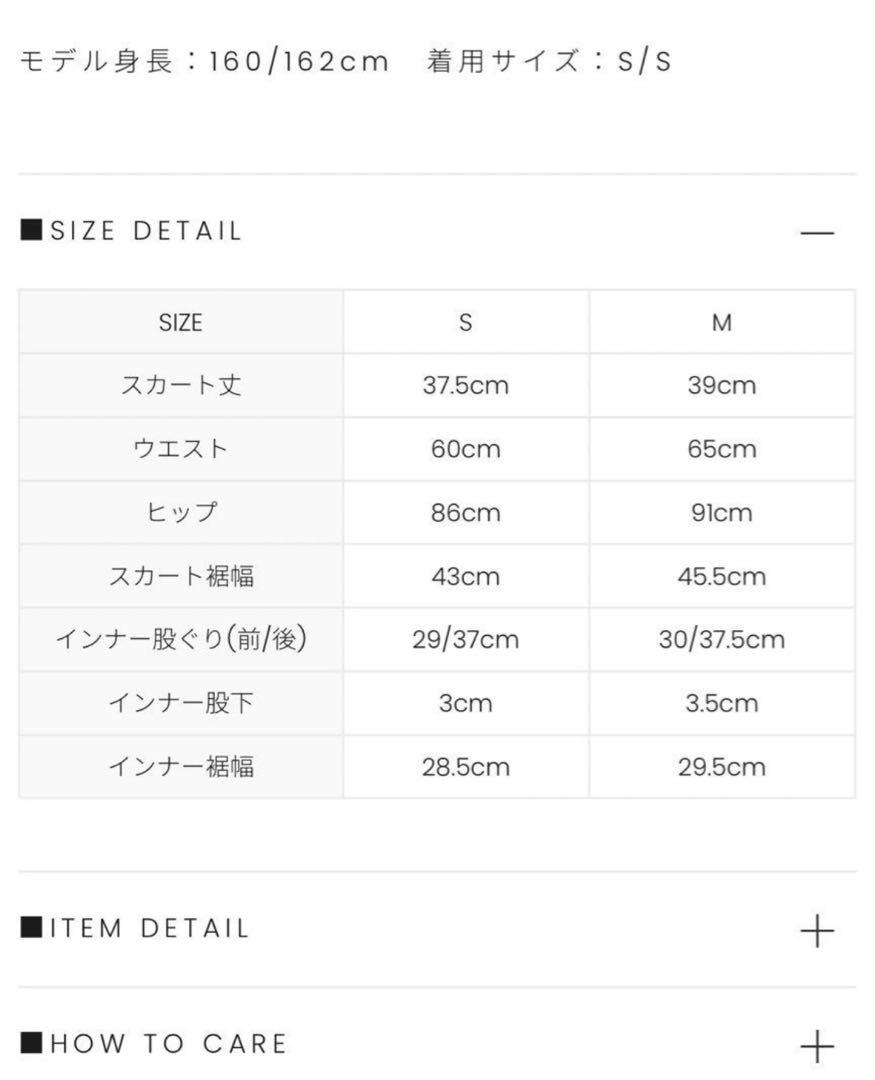Click the ウエスト row label
875x1080 pixels.
[x=181, y=449]
